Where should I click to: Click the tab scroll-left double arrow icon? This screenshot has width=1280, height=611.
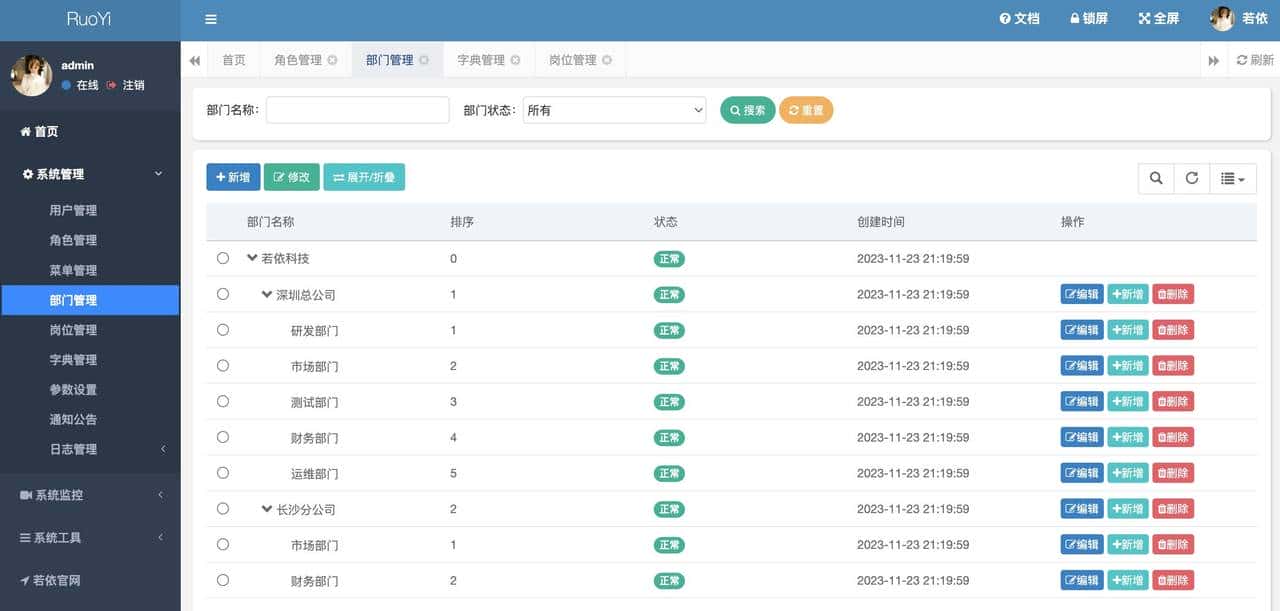[195, 60]
